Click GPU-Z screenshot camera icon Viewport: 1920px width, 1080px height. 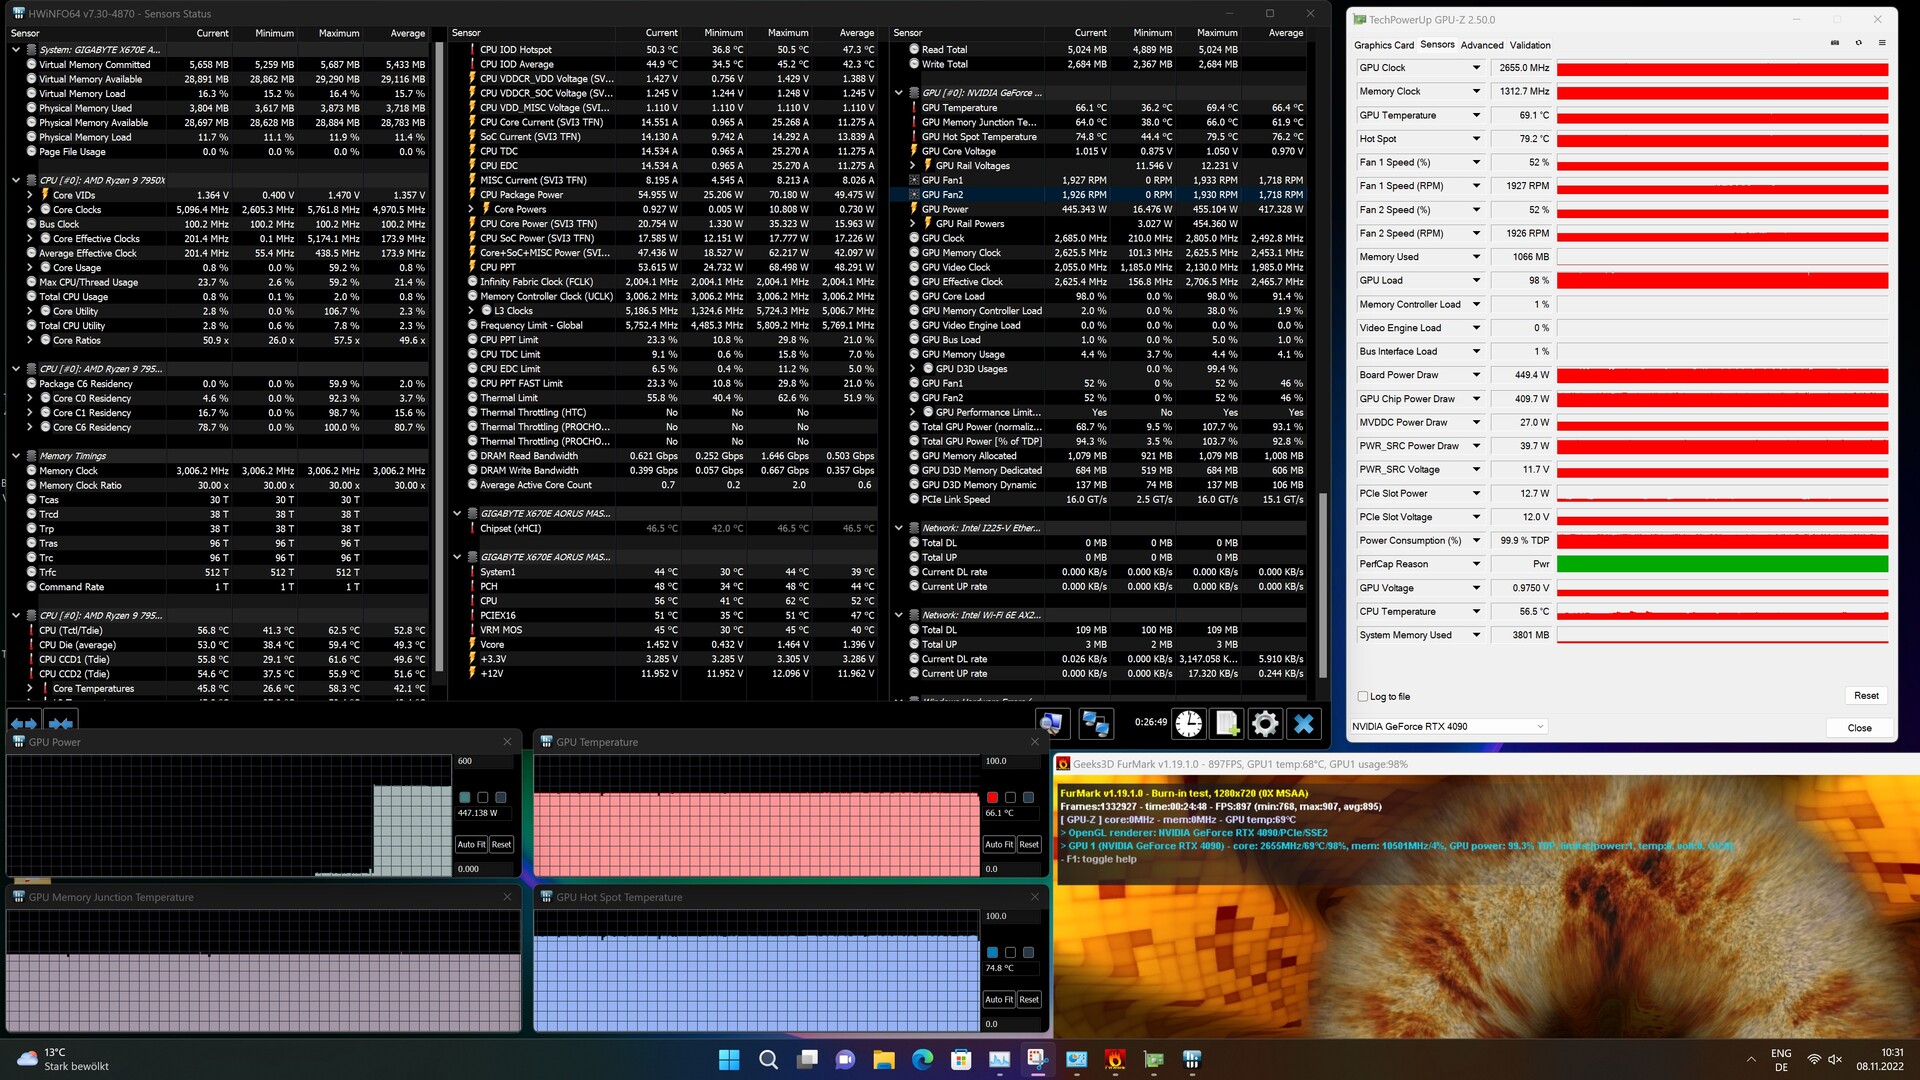click(1834, 43)
